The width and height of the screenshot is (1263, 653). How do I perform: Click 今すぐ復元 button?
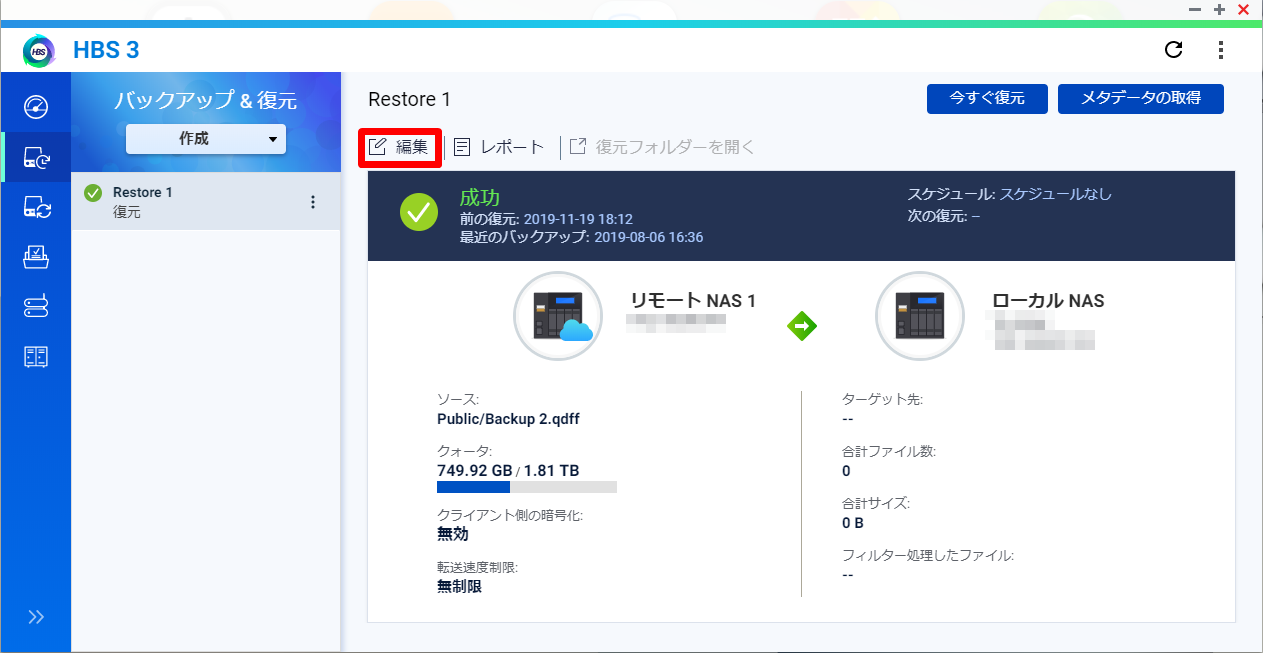coord(987,98)
